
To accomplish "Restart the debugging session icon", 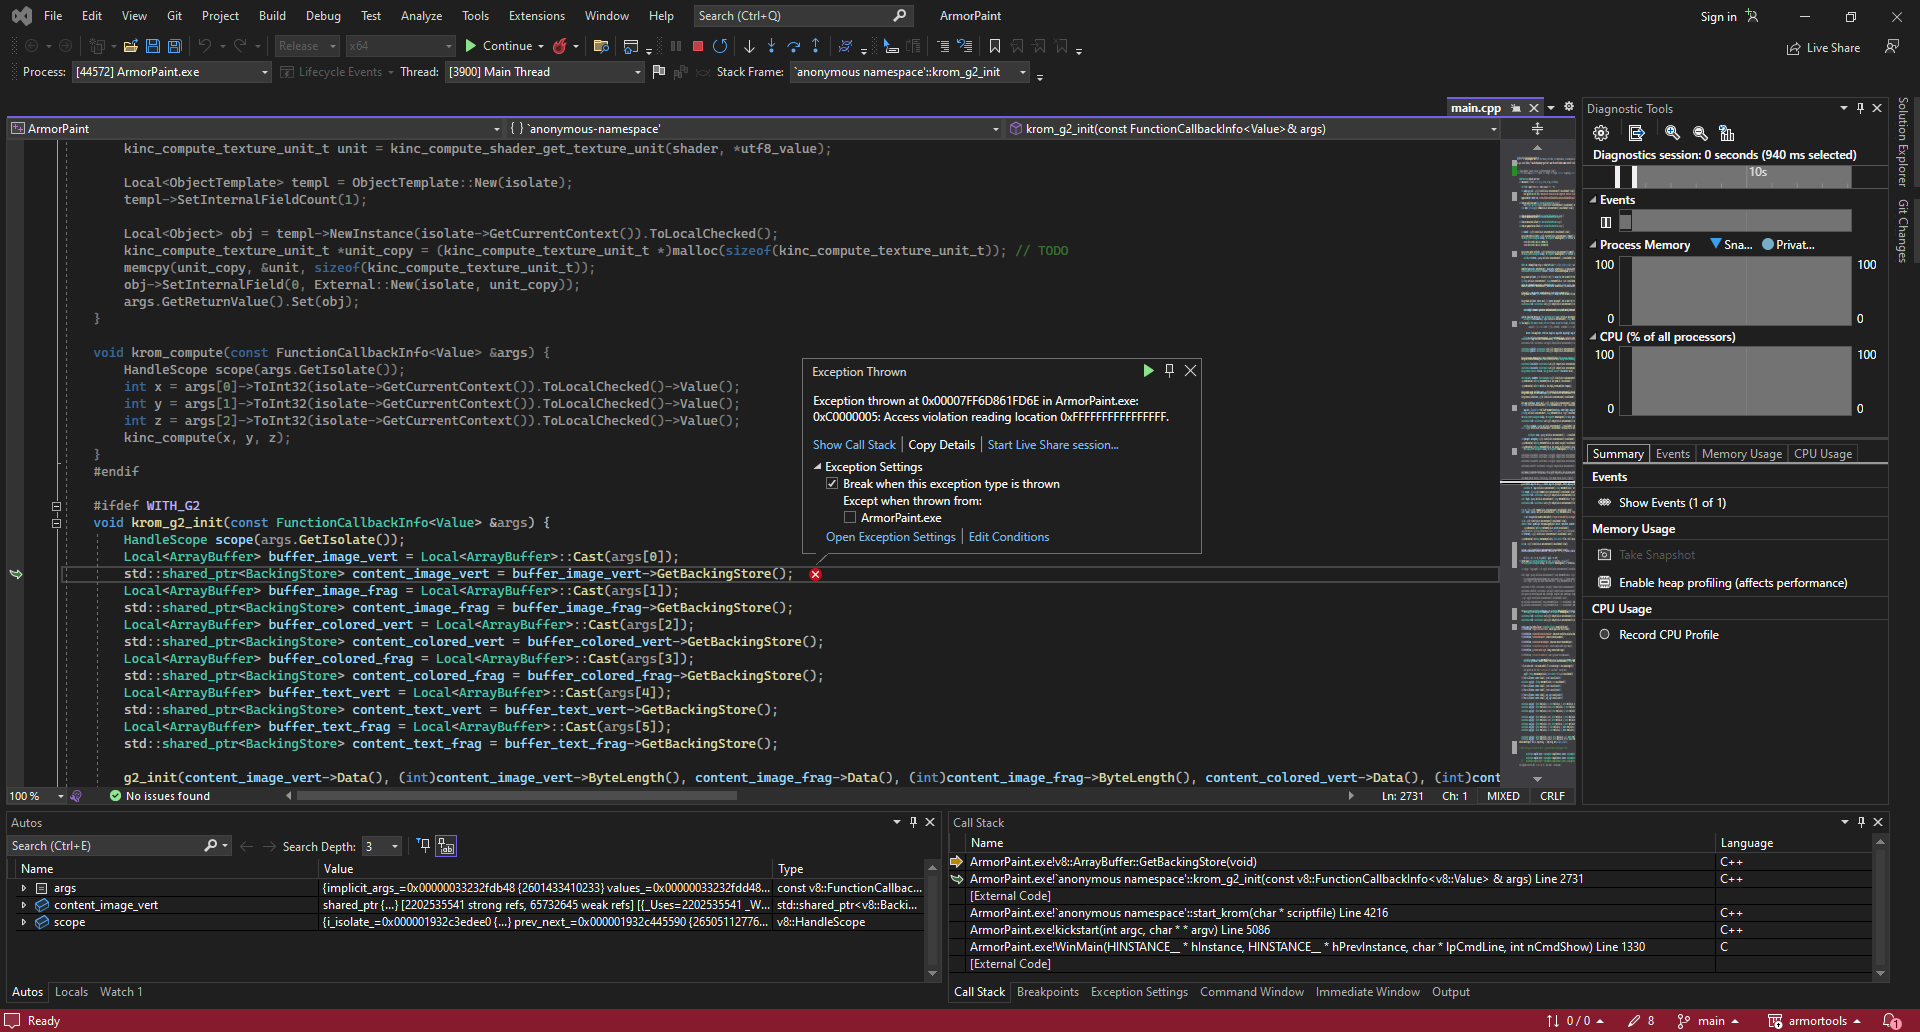I will click(x=720, y=46).
